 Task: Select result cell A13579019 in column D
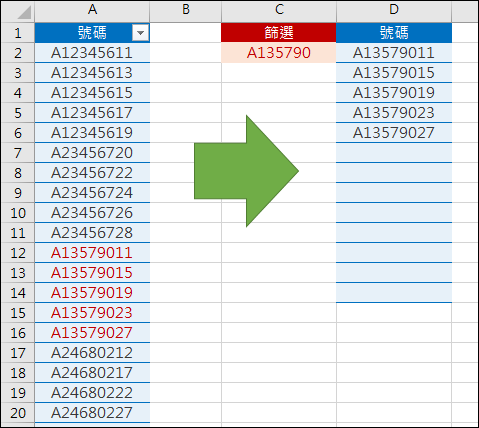(x=394, y=93)
